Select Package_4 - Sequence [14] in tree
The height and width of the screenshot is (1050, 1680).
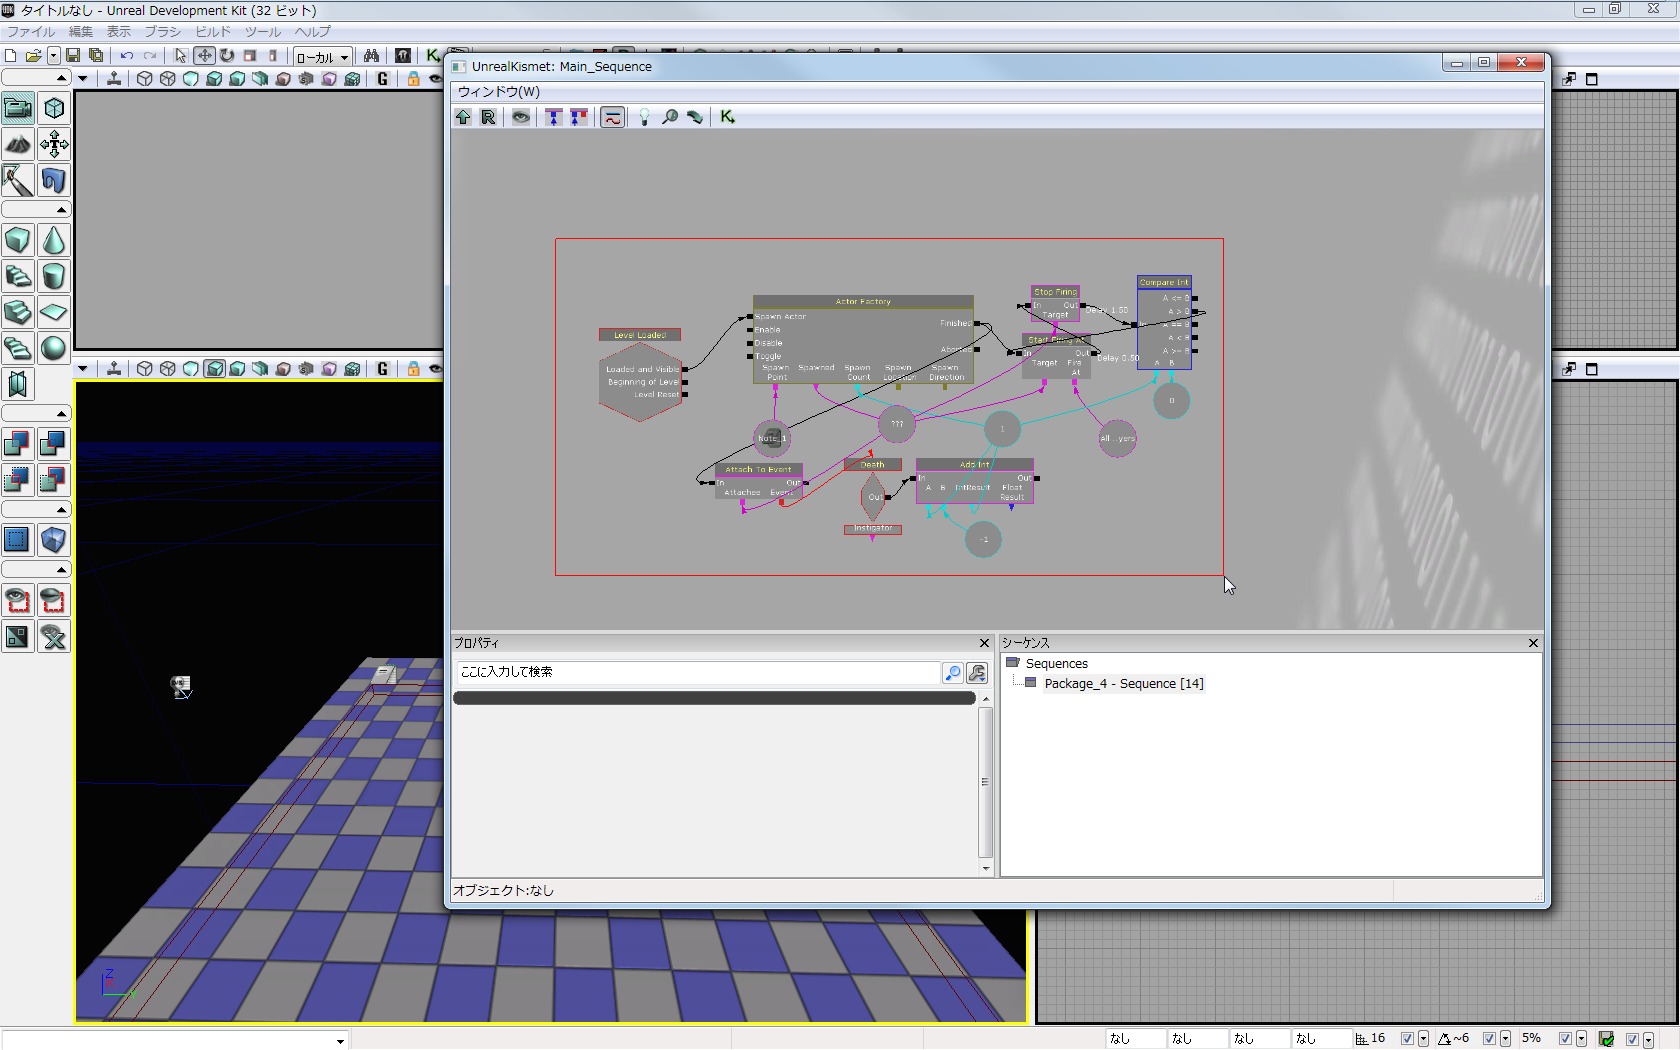1123,684
